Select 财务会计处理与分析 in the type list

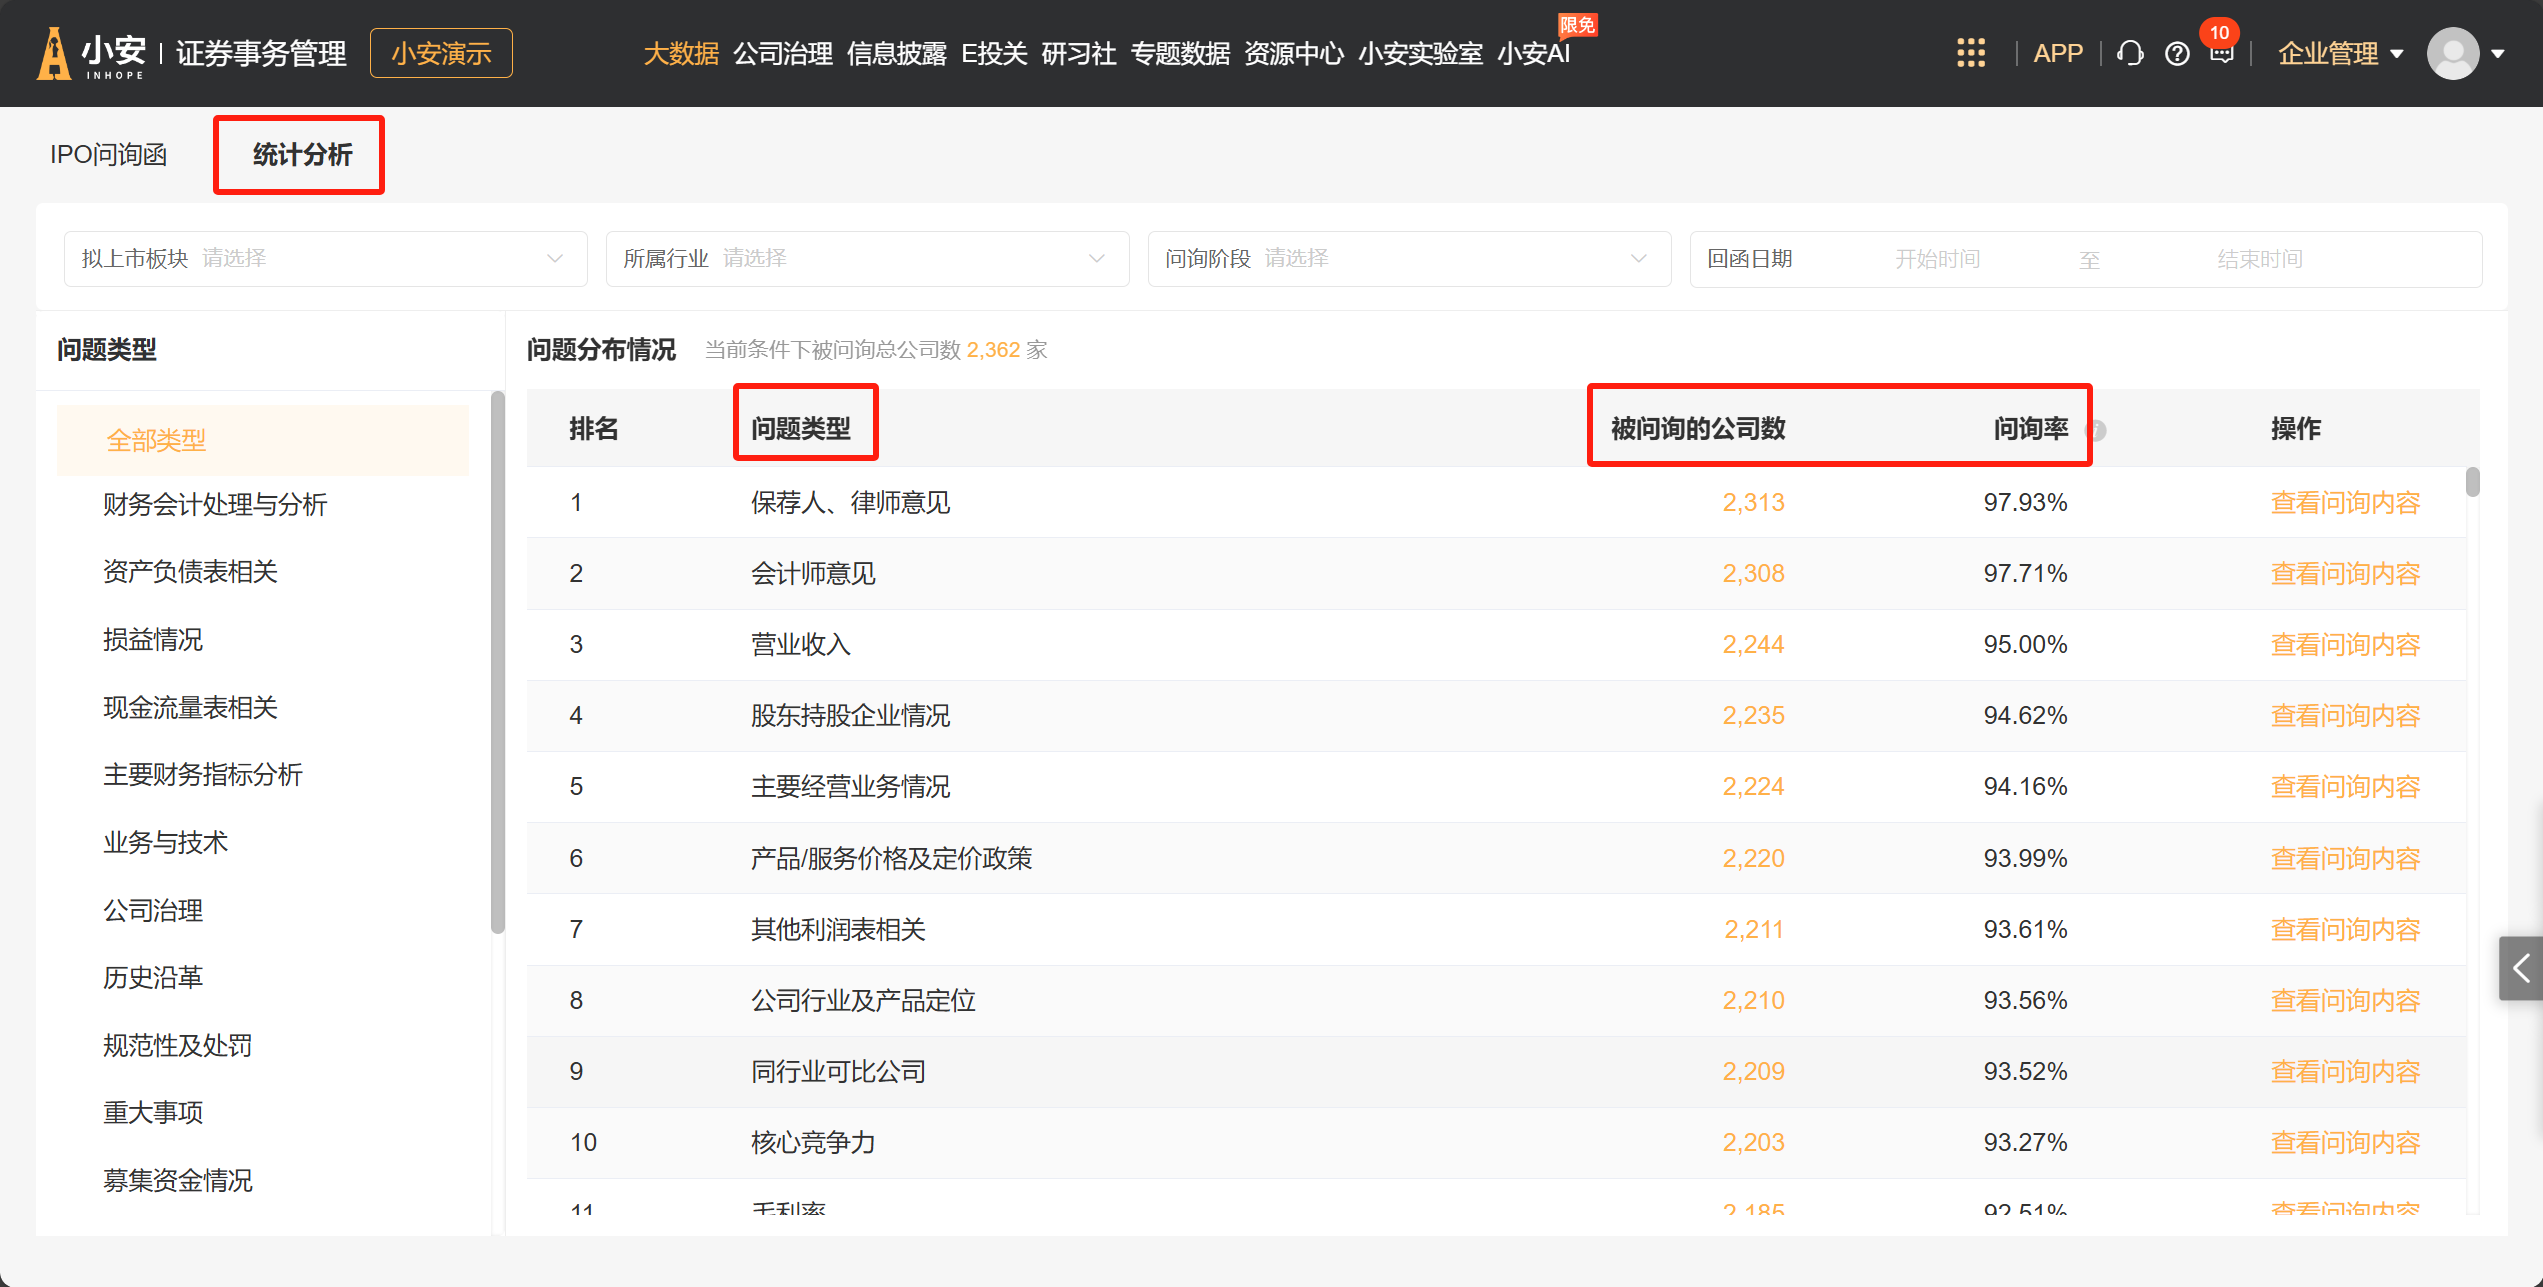(215, 504)
